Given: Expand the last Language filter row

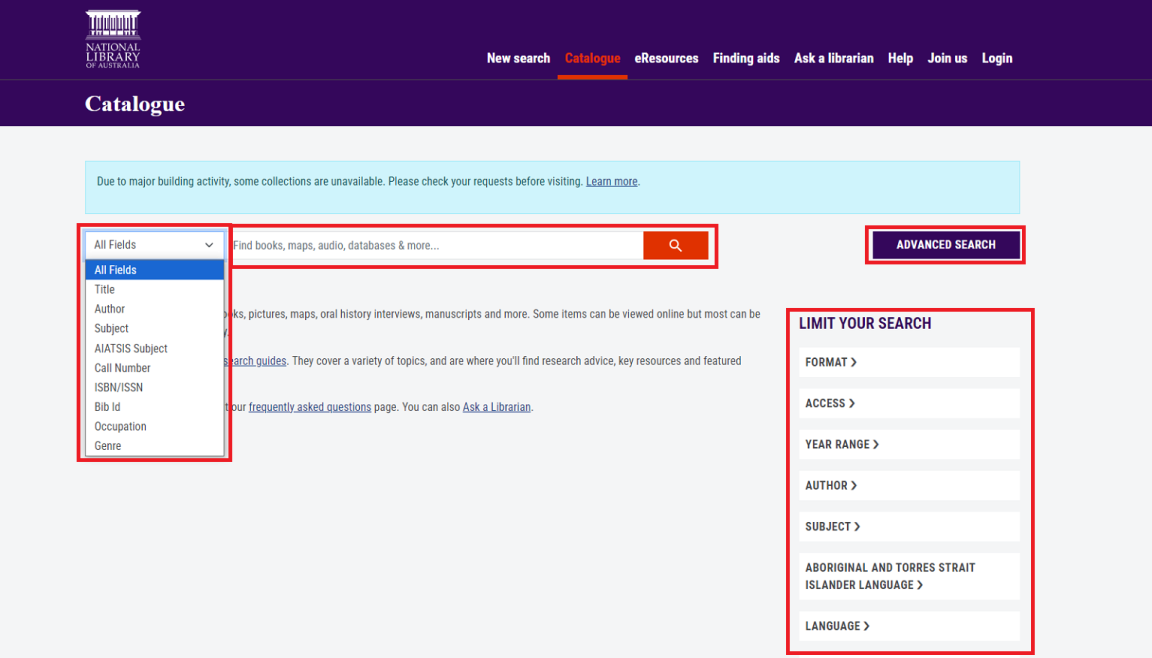Looking at the screenshot, I should tap(909, 626).
